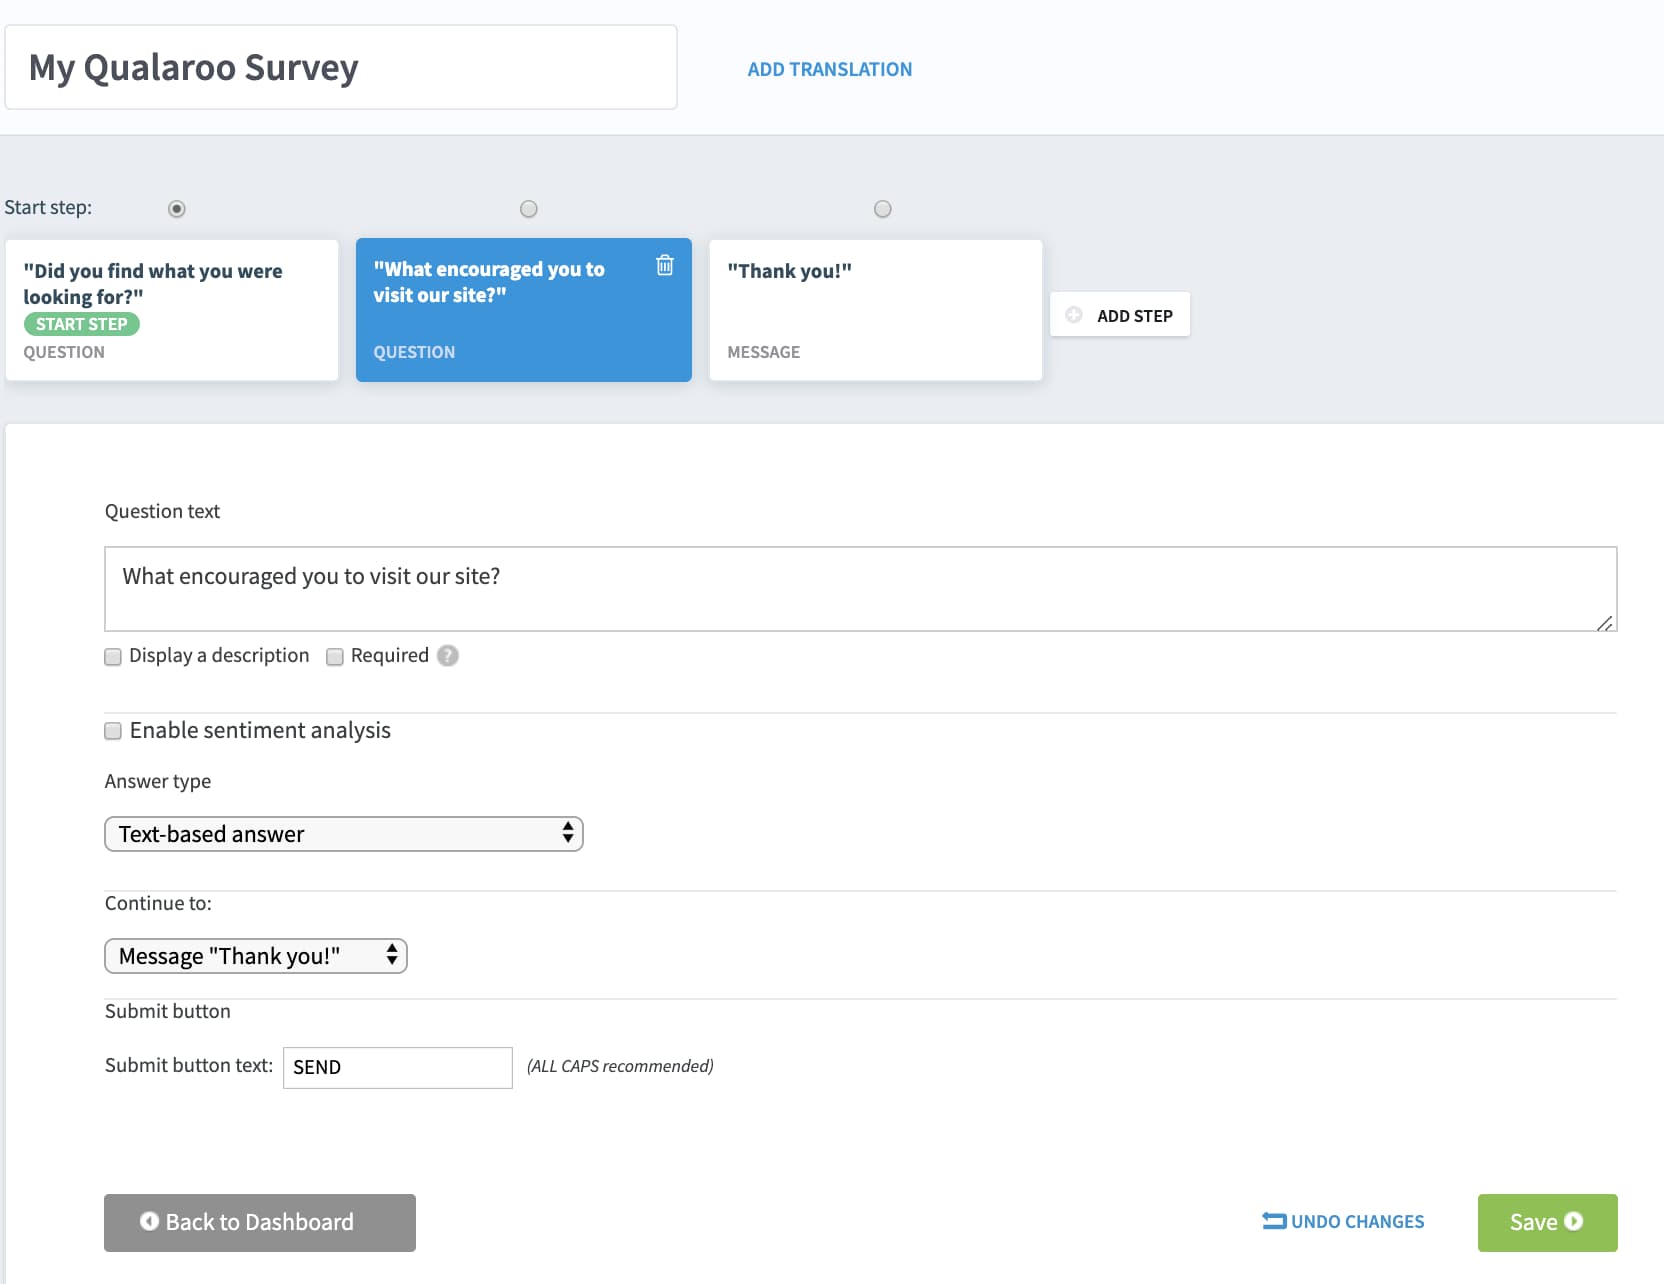Click UNDO CHANGES link
This screenshot has width=1664, height=1284.
click(x=1343, y=1221)
